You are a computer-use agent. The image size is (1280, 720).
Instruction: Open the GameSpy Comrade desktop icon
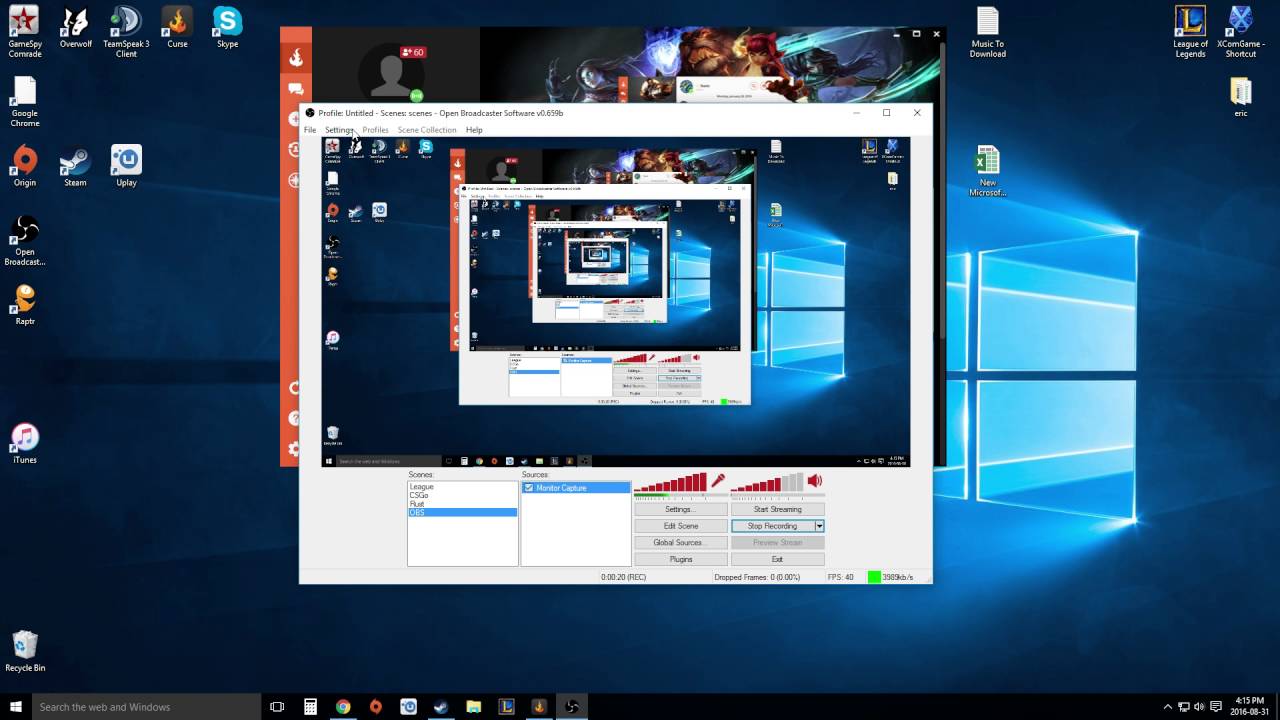pos(25,32)
